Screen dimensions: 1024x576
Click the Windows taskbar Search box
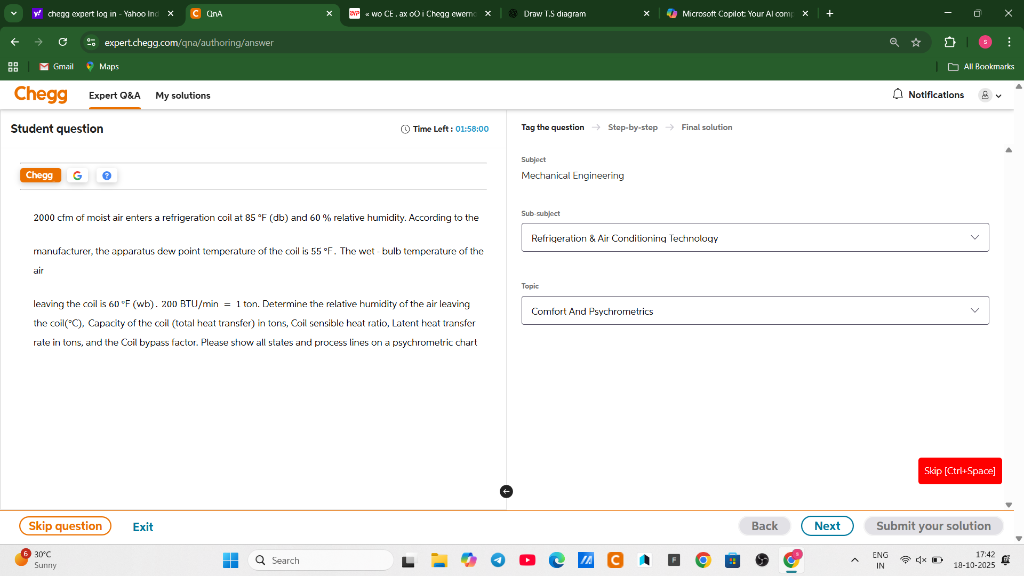click(321, 560)
